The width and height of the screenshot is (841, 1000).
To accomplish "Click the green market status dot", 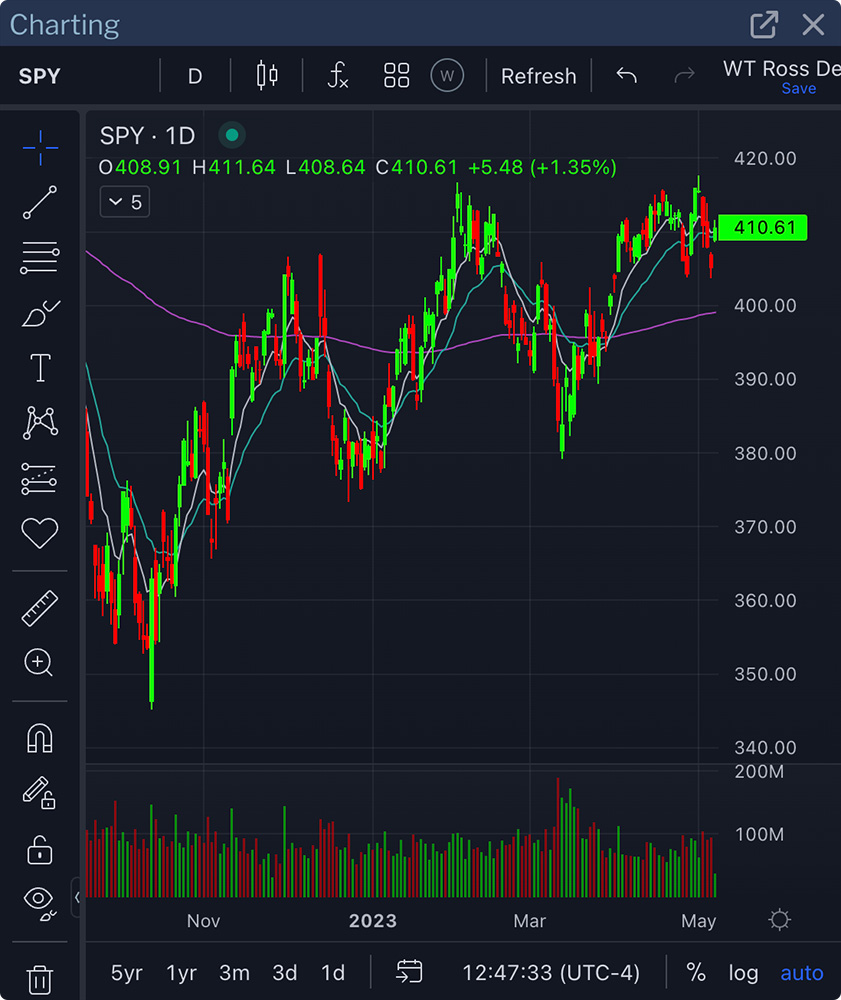I will pyautogui.click(x=232, y=135).
